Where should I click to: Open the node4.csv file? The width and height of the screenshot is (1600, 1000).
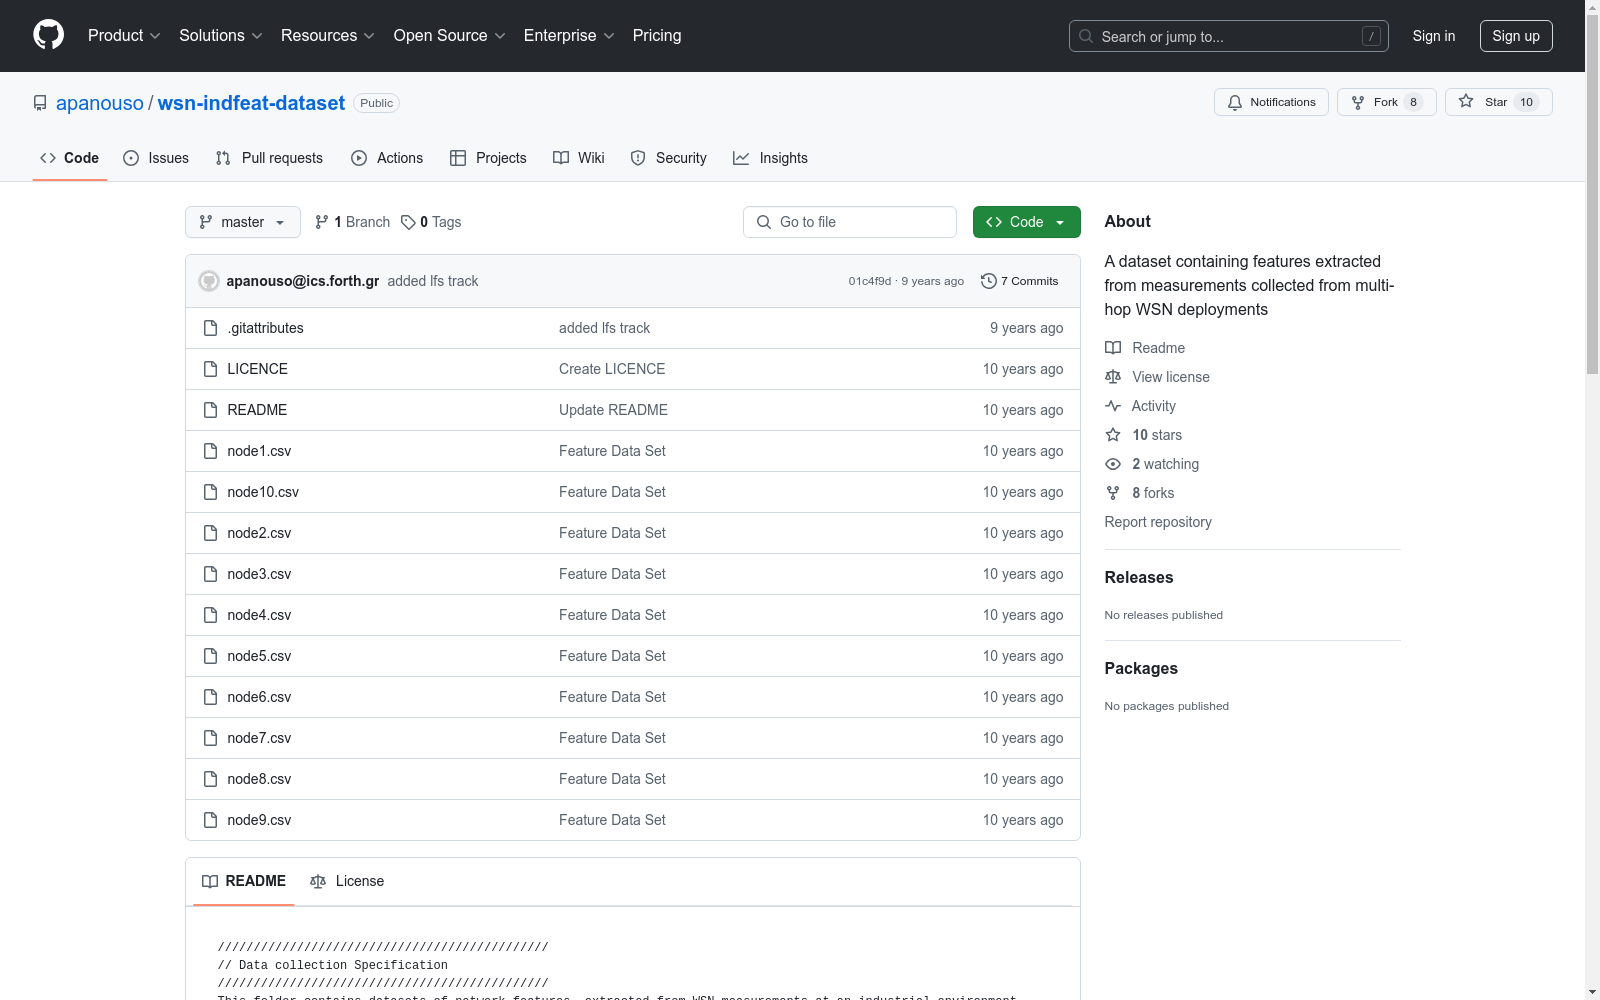[x=259, y=615]
